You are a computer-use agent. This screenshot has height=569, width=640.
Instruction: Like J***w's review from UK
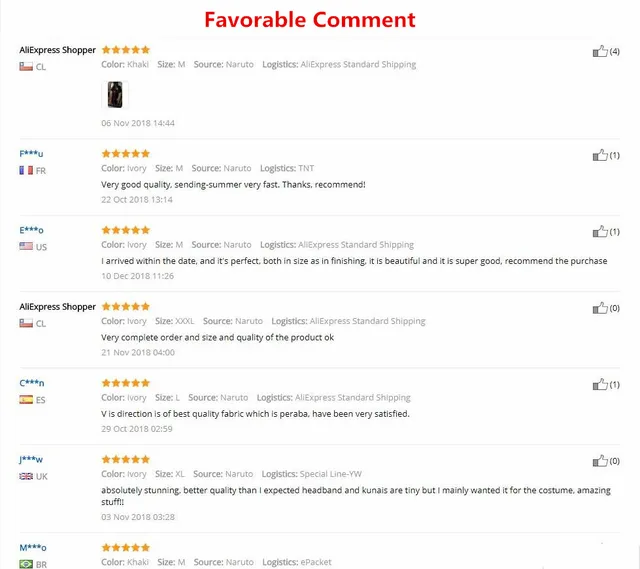600,461
